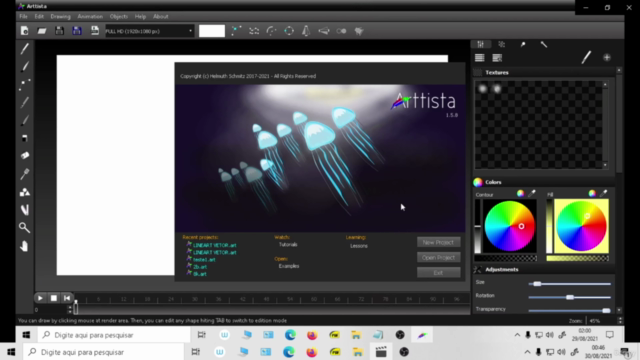The width and height of the screenshot is (640, 360).
Task: Open the FULL HD resolution dropdown
Action: click(149, 31)
